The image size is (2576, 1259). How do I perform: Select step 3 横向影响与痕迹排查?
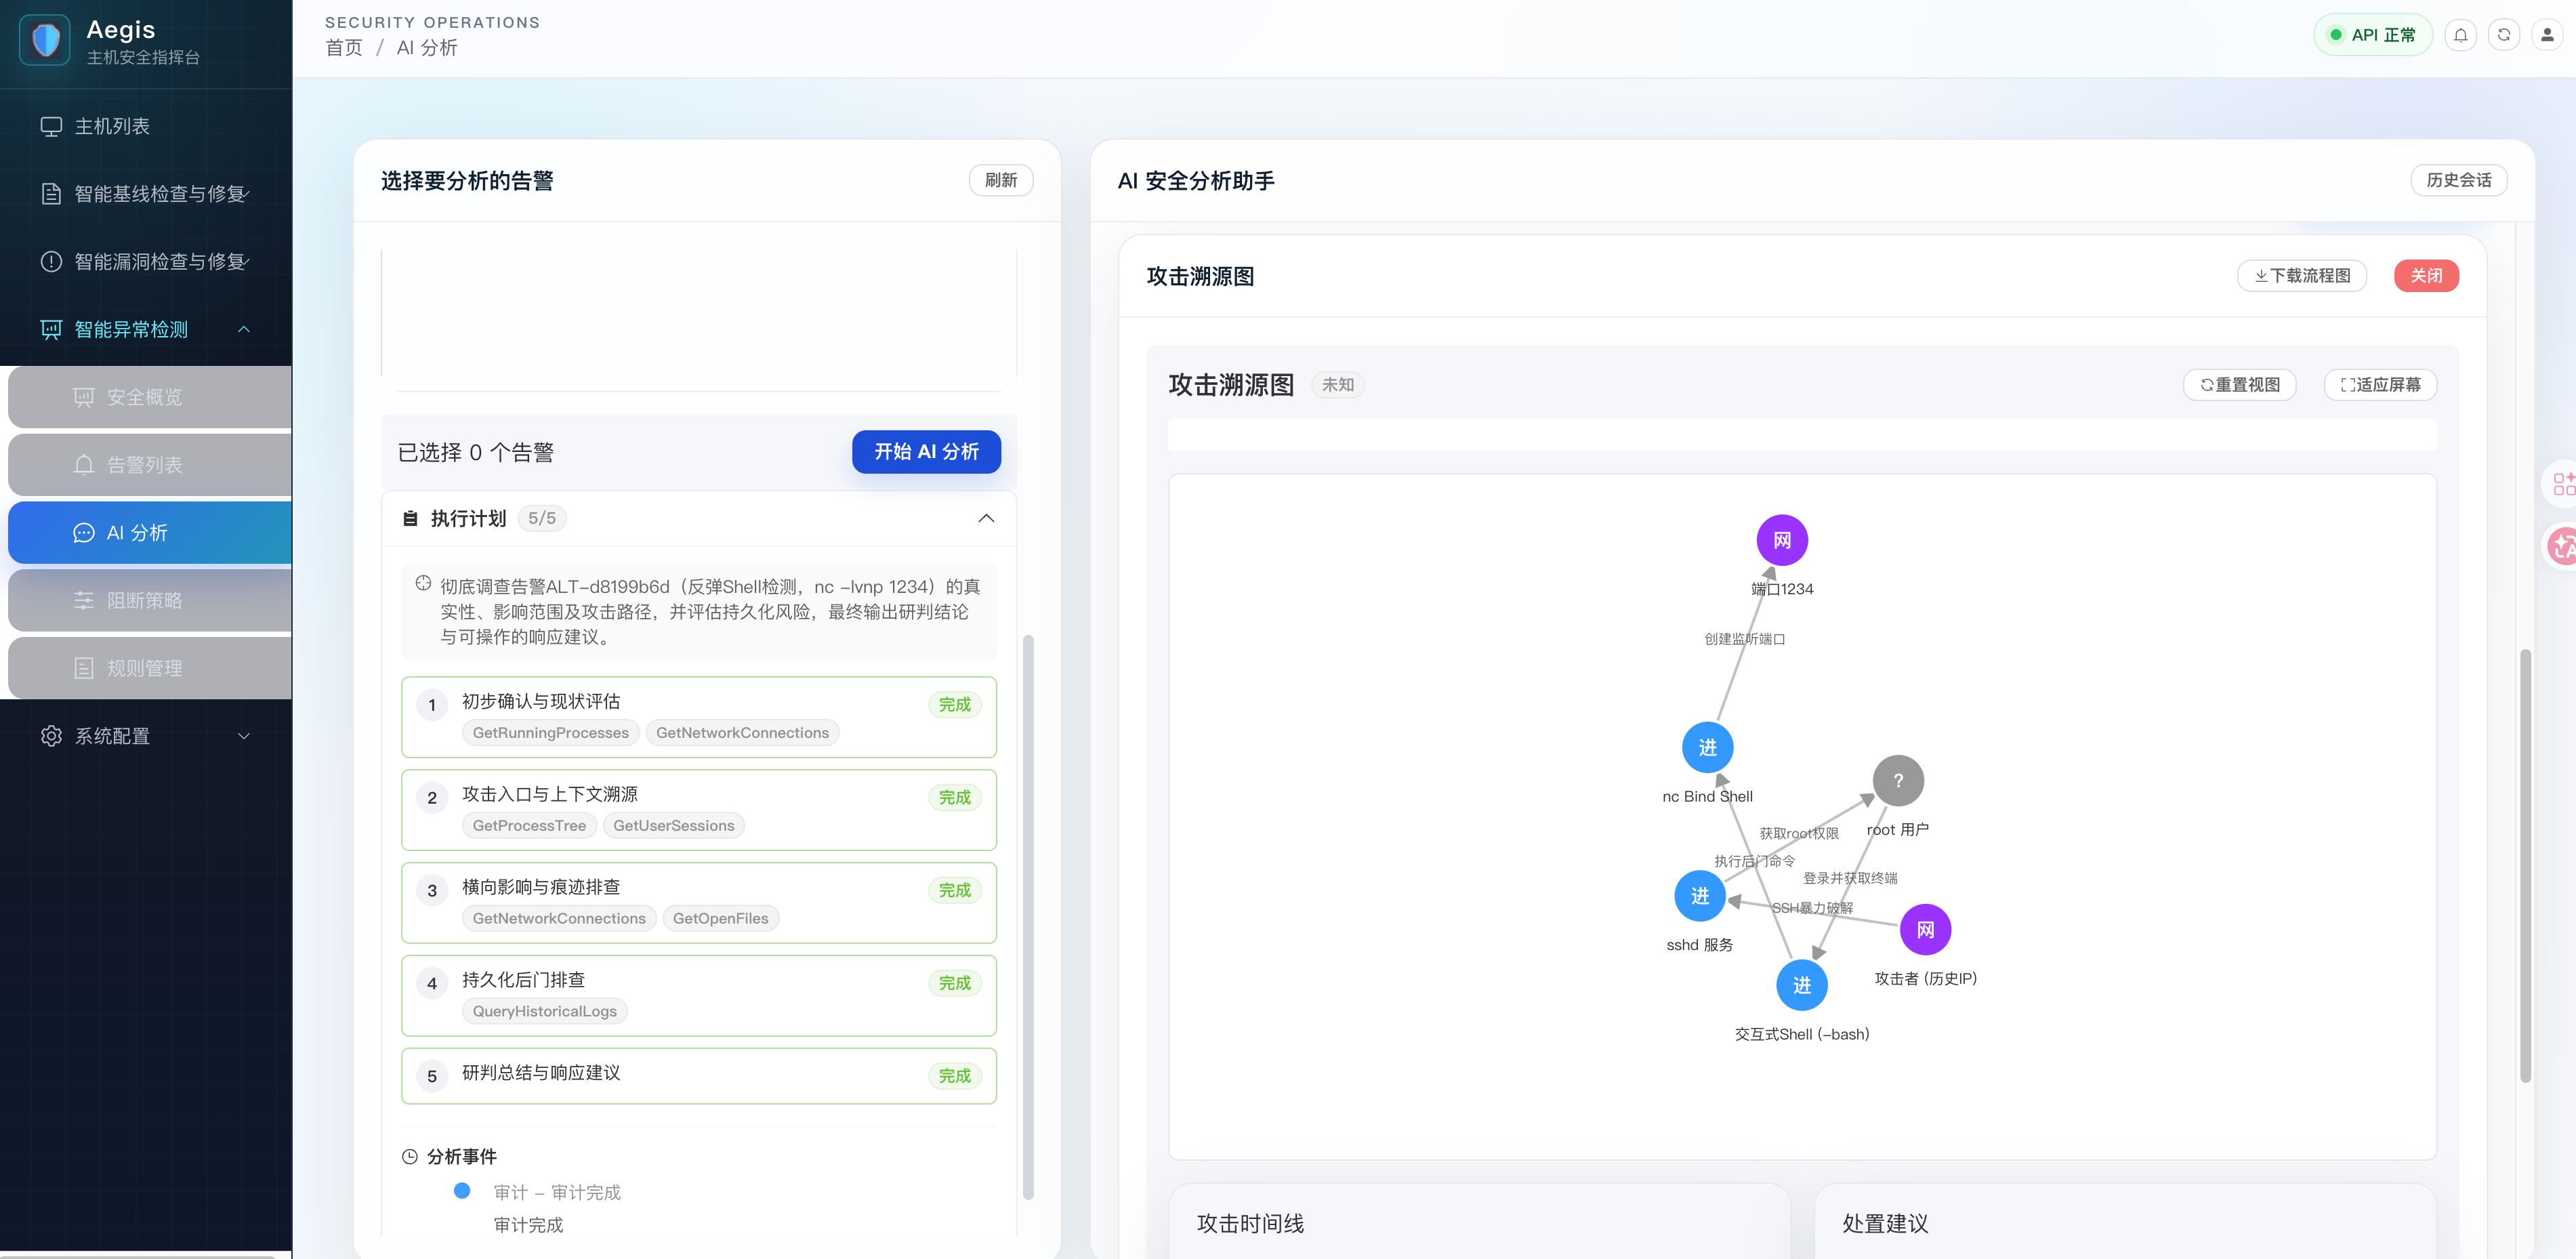[x=699, y=903]
